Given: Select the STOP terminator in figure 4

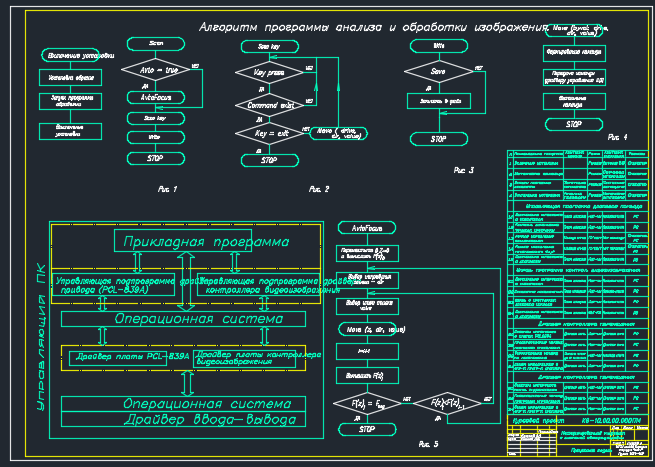Looking at the screenshot, I should 574,124.
